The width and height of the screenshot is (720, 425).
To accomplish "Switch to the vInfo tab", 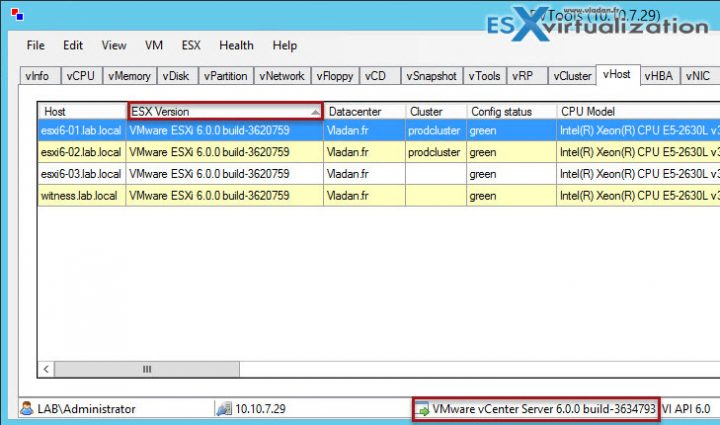I will pyautogui.click(x=40, y=76).
